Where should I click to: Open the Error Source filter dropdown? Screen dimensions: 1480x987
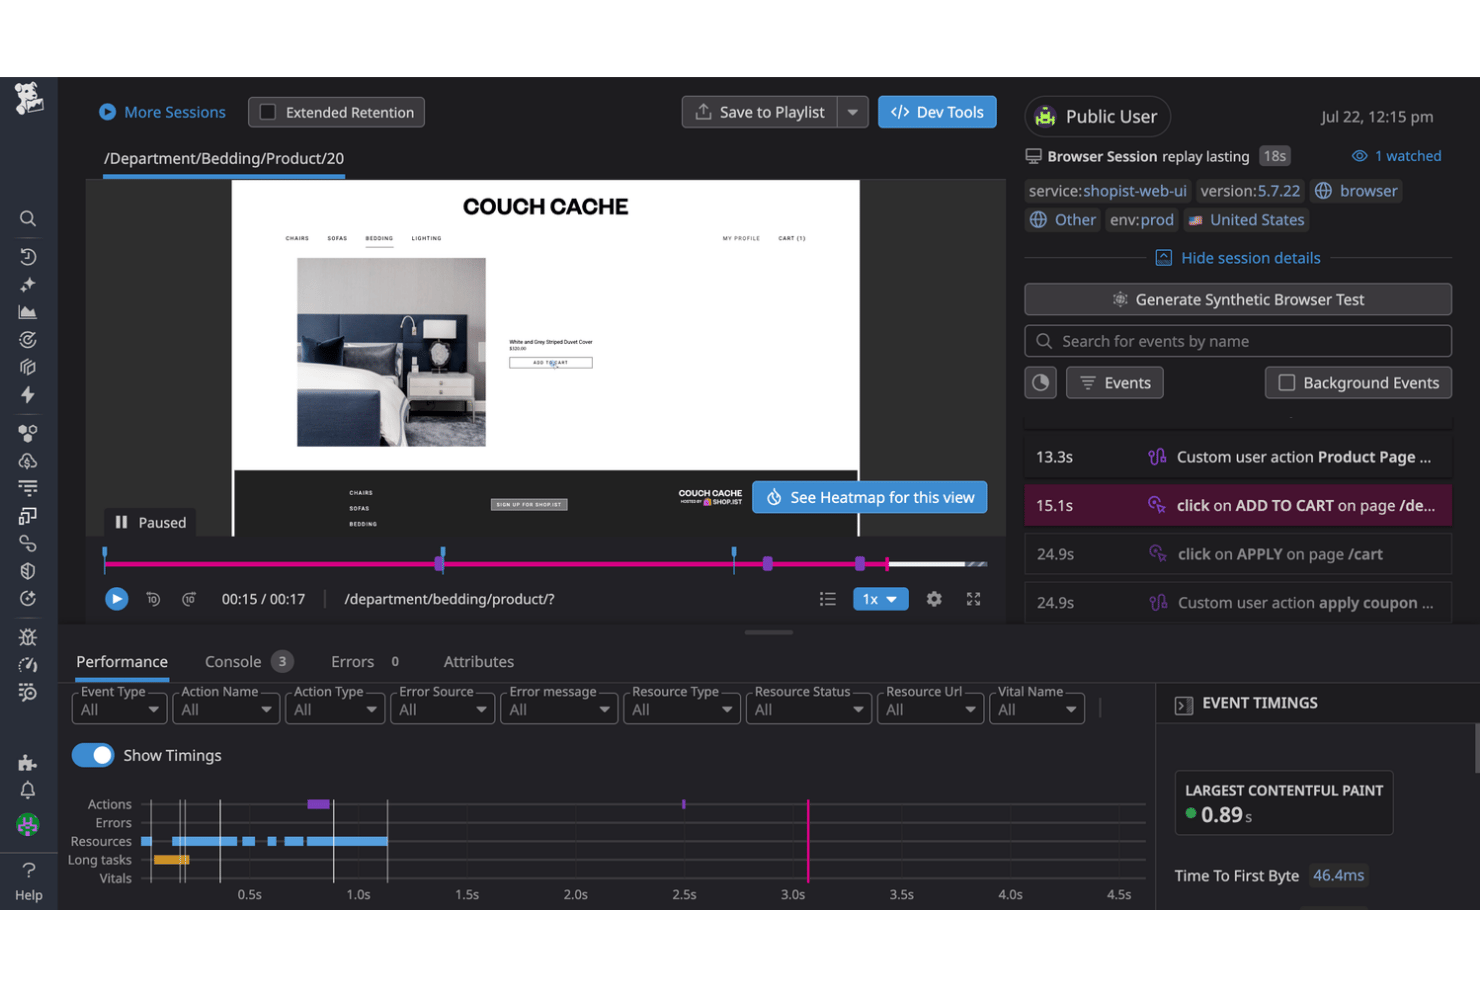[442, 708]
